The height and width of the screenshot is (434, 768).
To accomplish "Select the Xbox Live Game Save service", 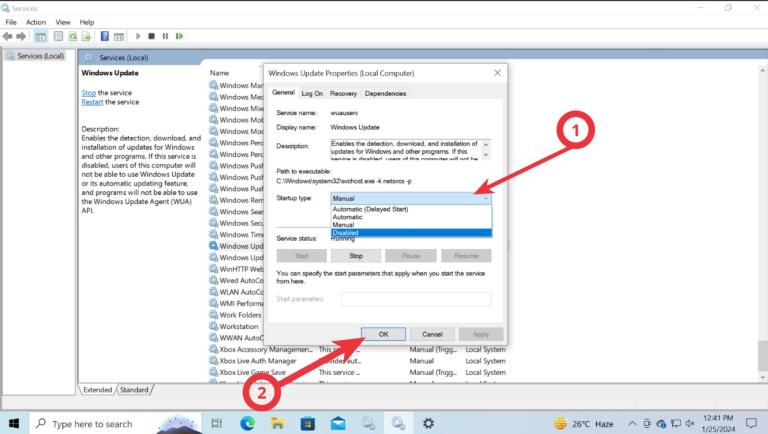I will pyautogui.click(x=252, y=372).
